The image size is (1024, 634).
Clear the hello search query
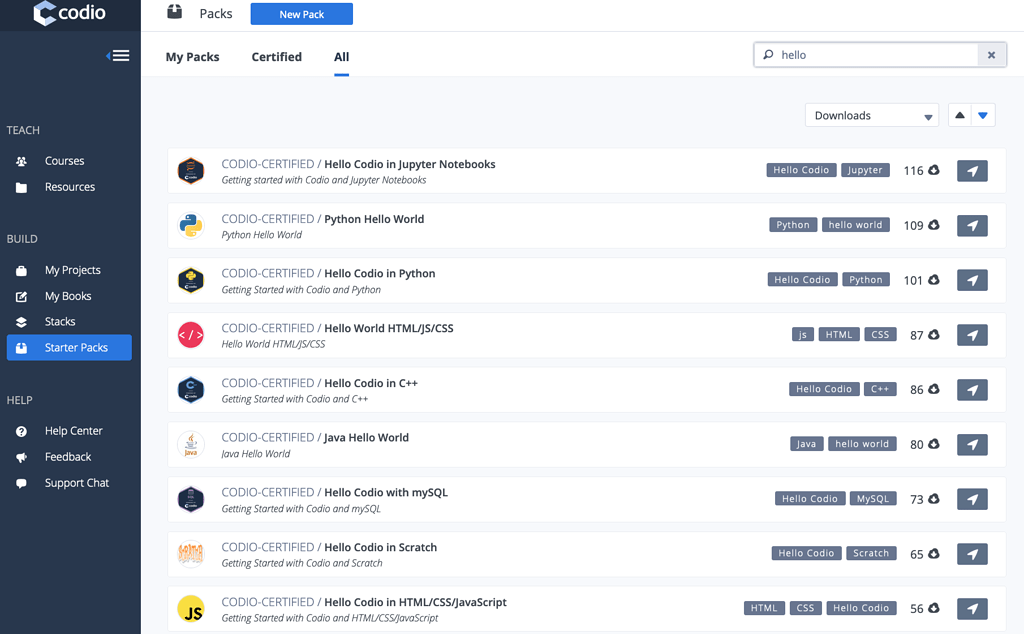coord(990,54)
